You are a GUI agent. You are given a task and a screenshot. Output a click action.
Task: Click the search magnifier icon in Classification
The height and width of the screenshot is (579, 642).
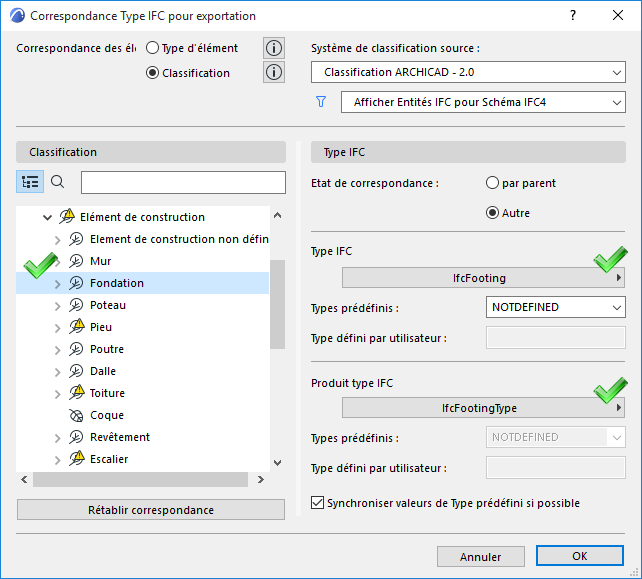click(58, 182)
